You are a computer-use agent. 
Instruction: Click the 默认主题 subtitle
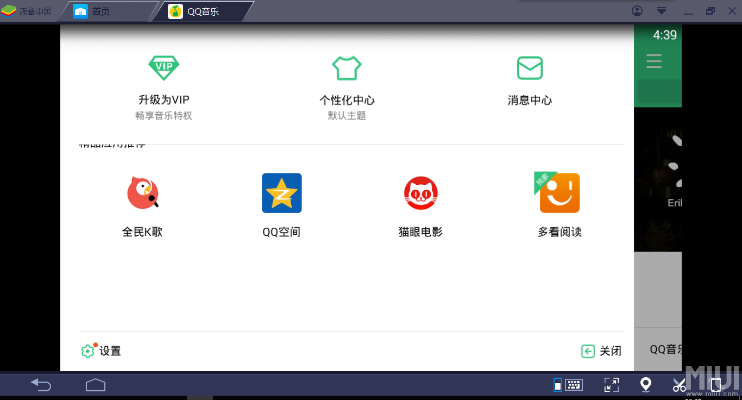click(x=347, y=116)
